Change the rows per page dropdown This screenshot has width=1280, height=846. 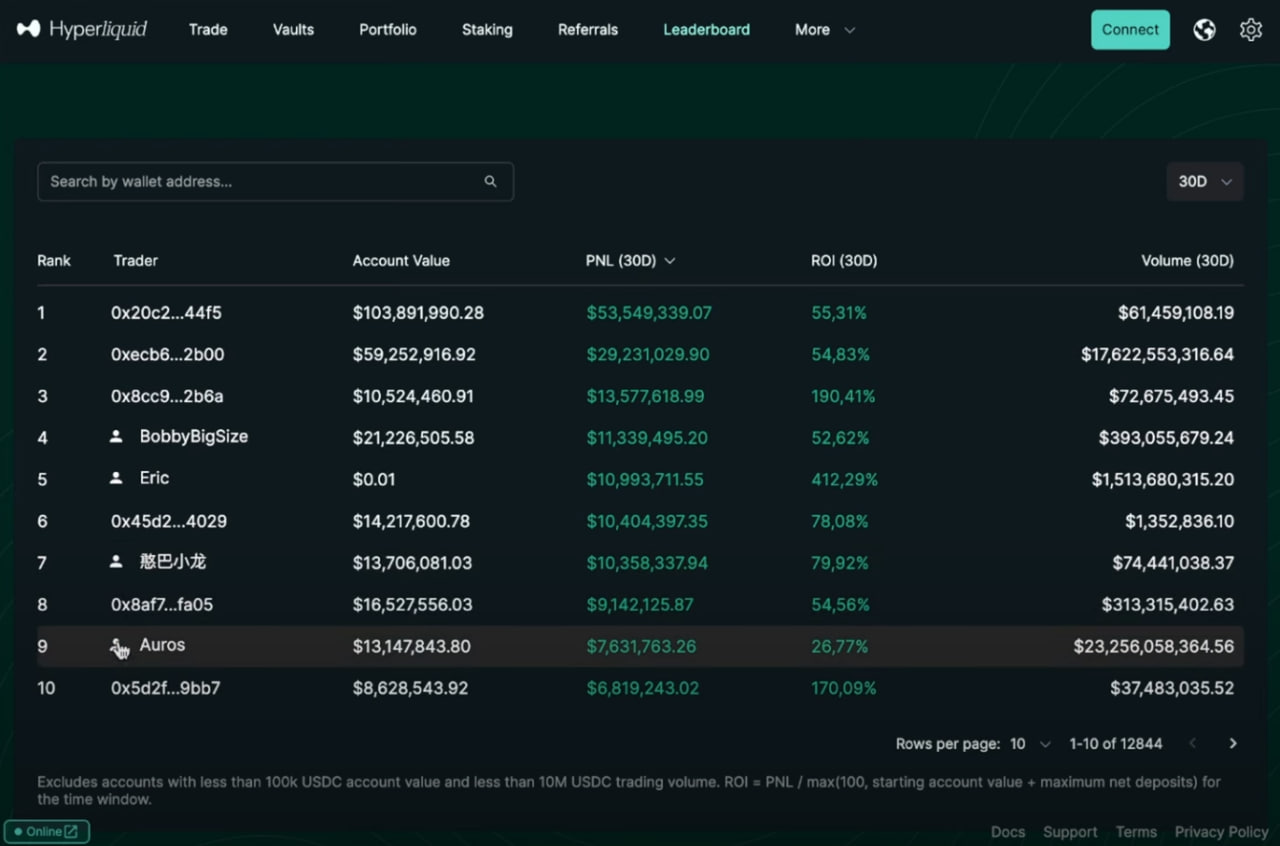pyautogui.click(x=1029, y=743)
